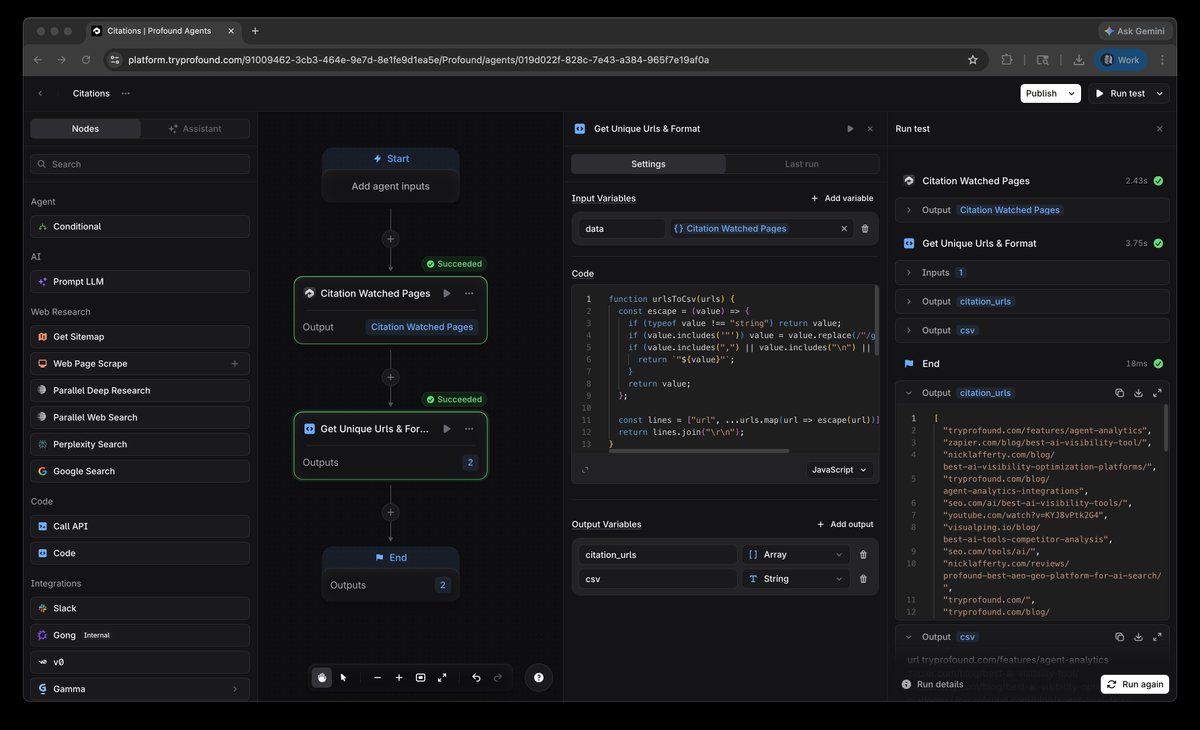This screenshot has width=1200, height=730.
Task: Open the JavaScript language dropdown
Action: (839, 469)
